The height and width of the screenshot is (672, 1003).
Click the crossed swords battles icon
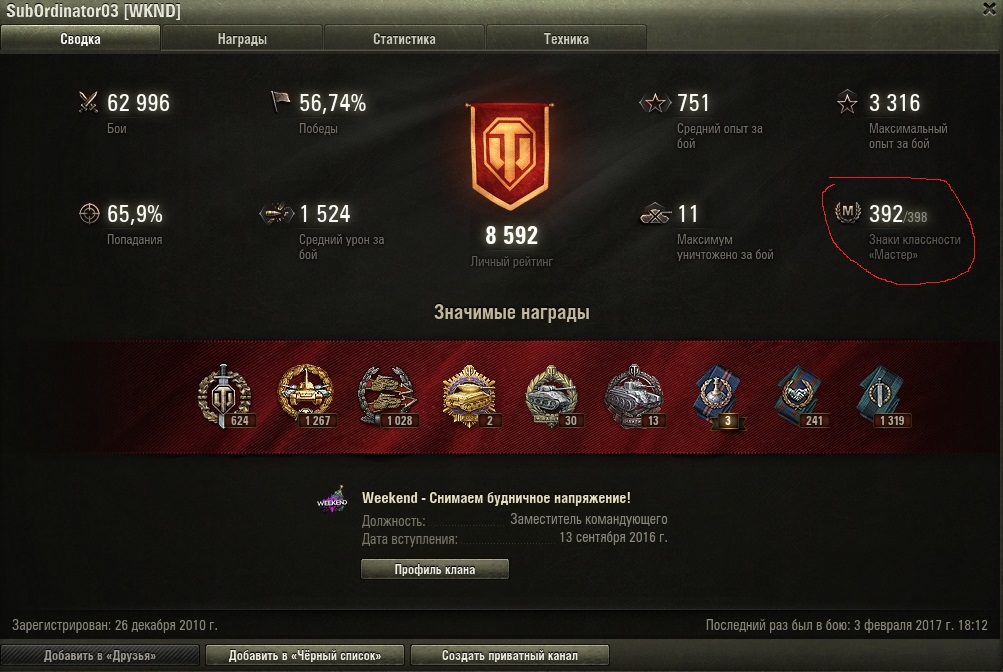click(x=88, y=102)
